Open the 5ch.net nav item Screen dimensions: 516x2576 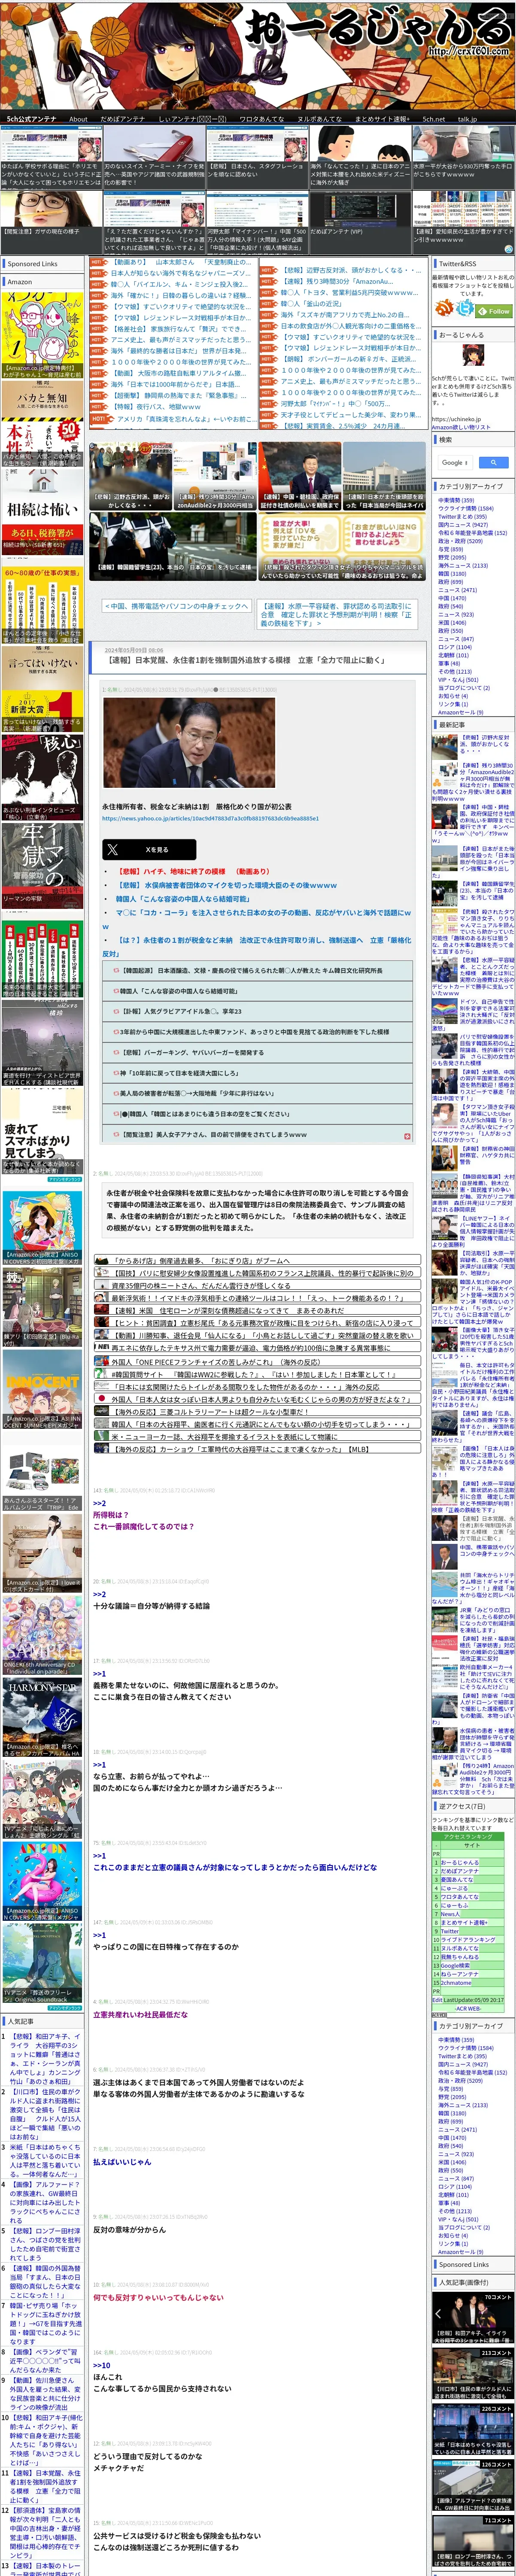pos(434,119)
